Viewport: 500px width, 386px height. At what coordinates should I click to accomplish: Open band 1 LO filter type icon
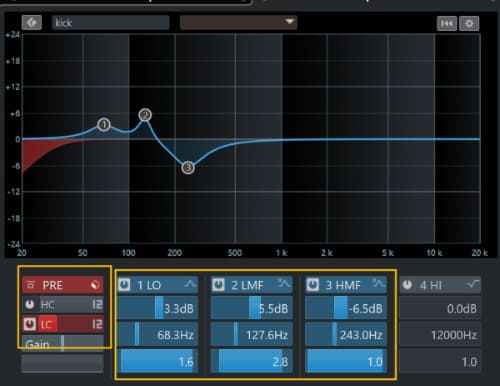(190, 284)
